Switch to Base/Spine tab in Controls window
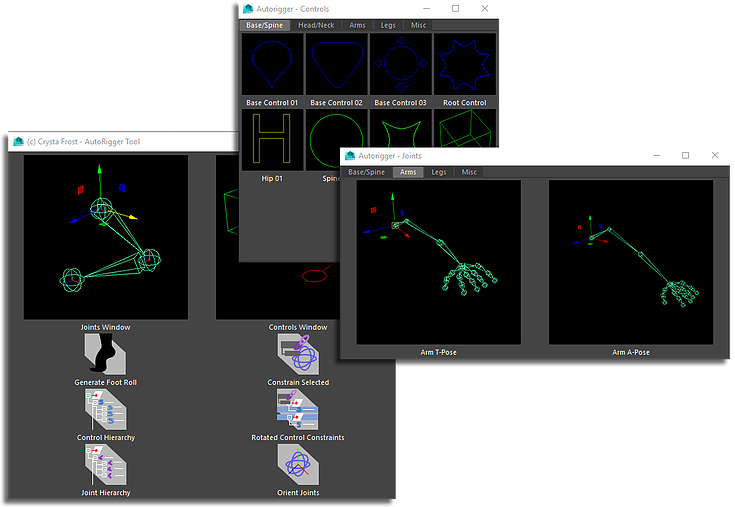Image resolution: width=735 pixels, height=507 pixels. pyautogui.click(x=264, y=25)
